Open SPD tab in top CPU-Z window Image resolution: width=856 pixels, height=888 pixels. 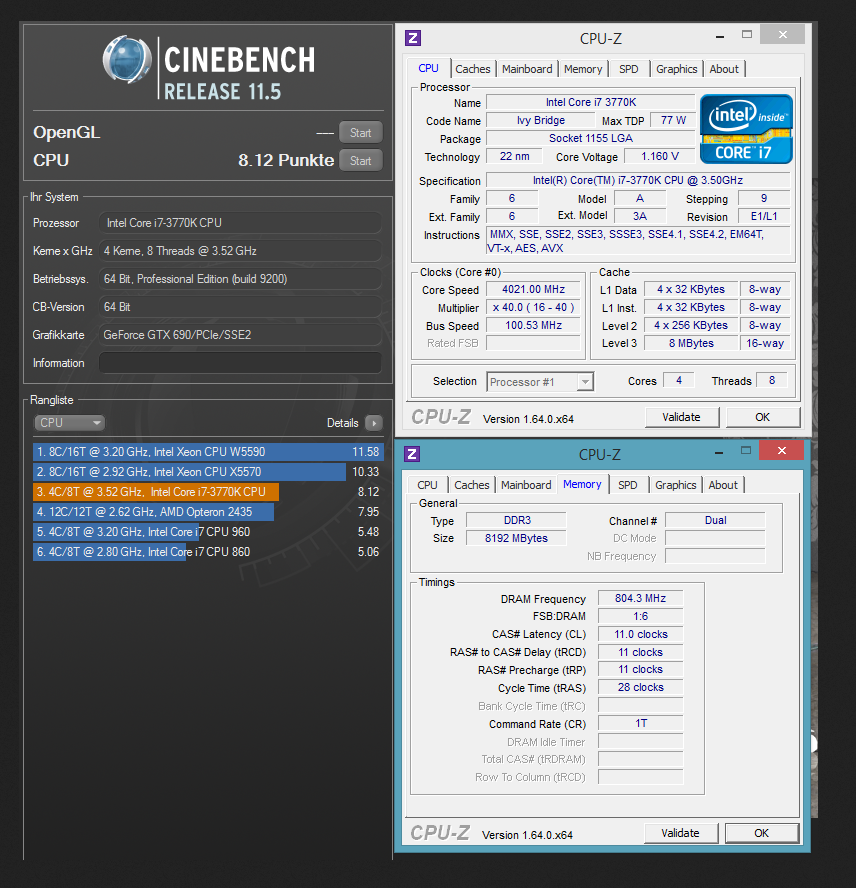(628, 69)
